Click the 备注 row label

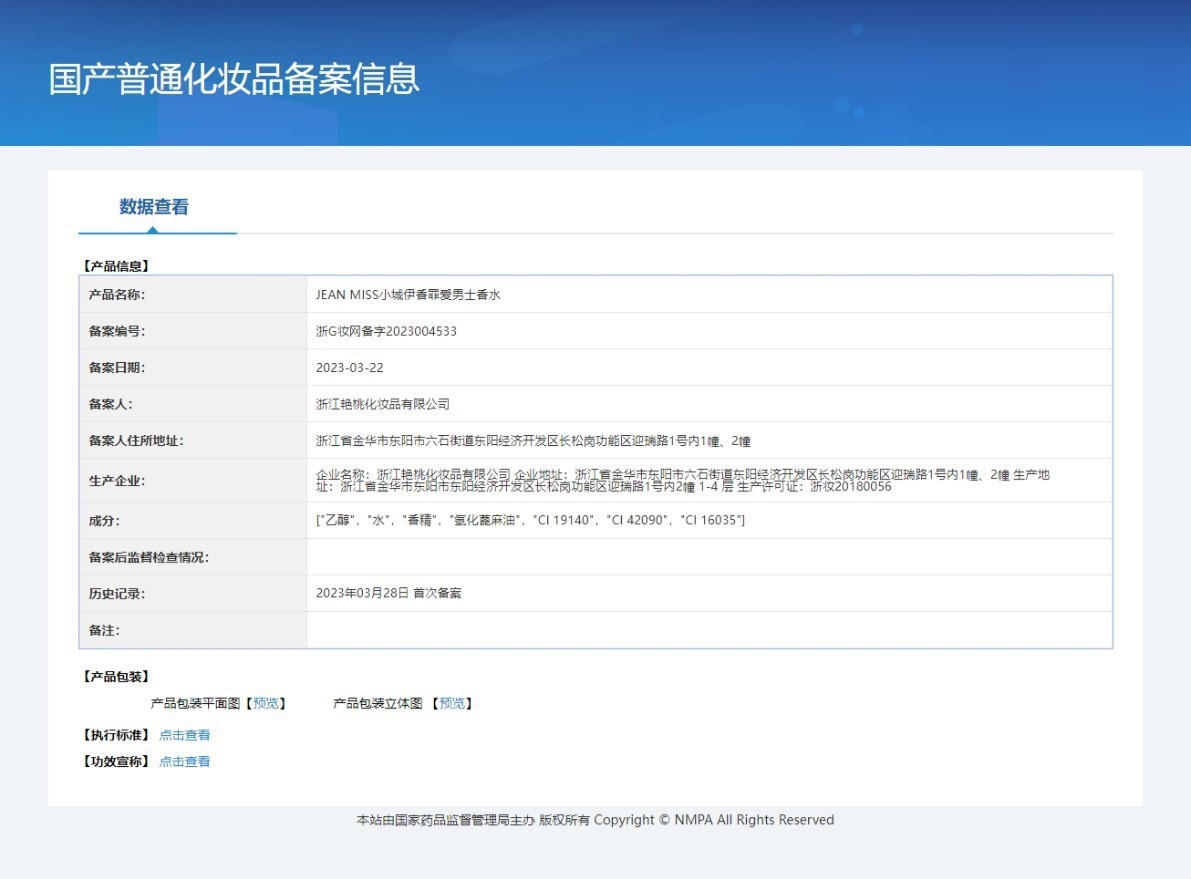coord(104,630)
